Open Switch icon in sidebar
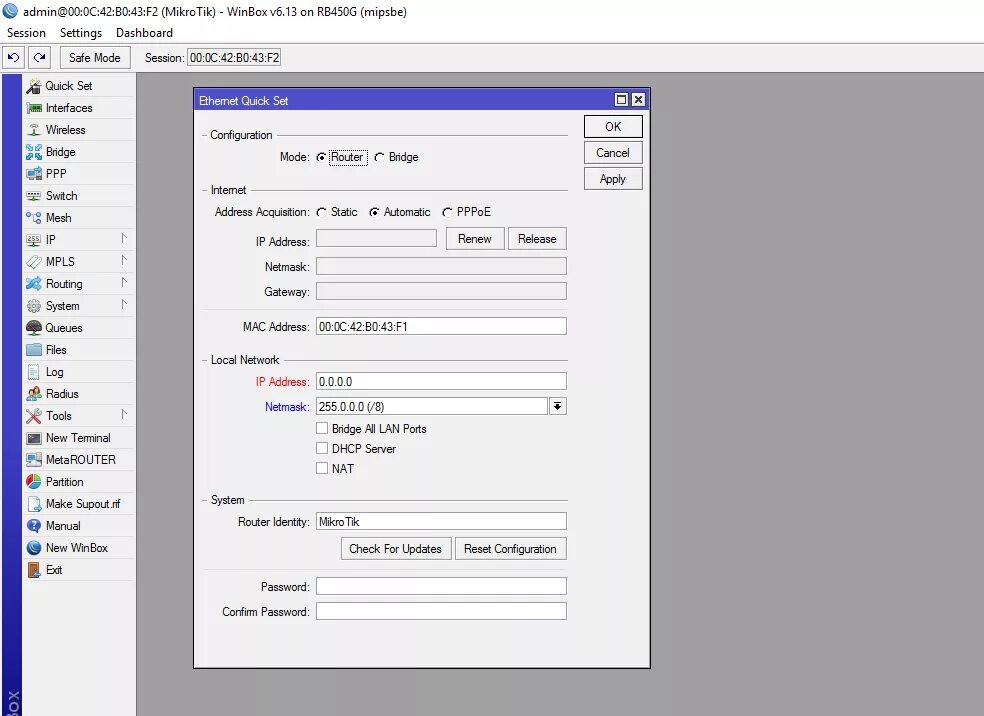Image resolution: width=984 pixels, height=716 pixels. click(33, 196)
